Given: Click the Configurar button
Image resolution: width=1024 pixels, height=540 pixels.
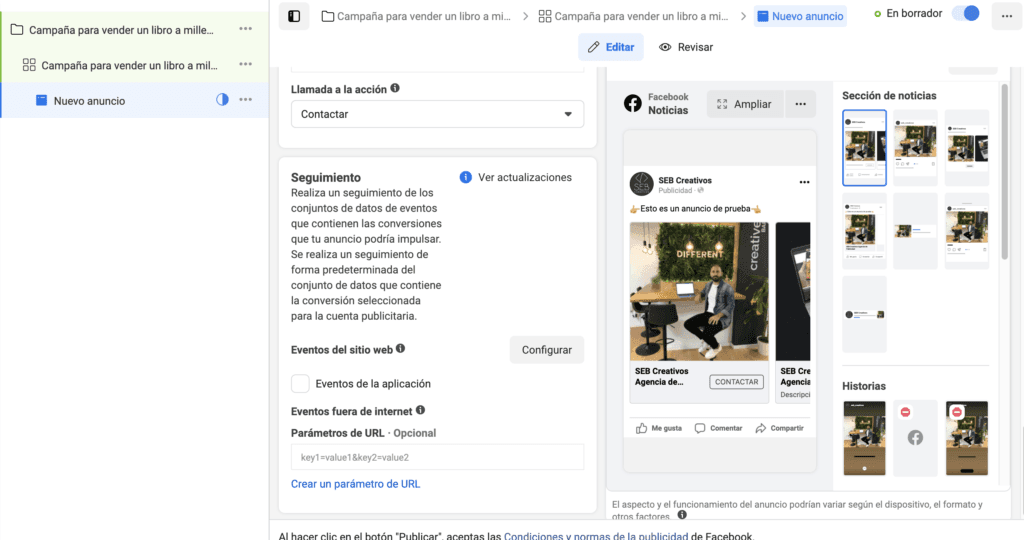Looking at the screenshot, I should 546,350.
